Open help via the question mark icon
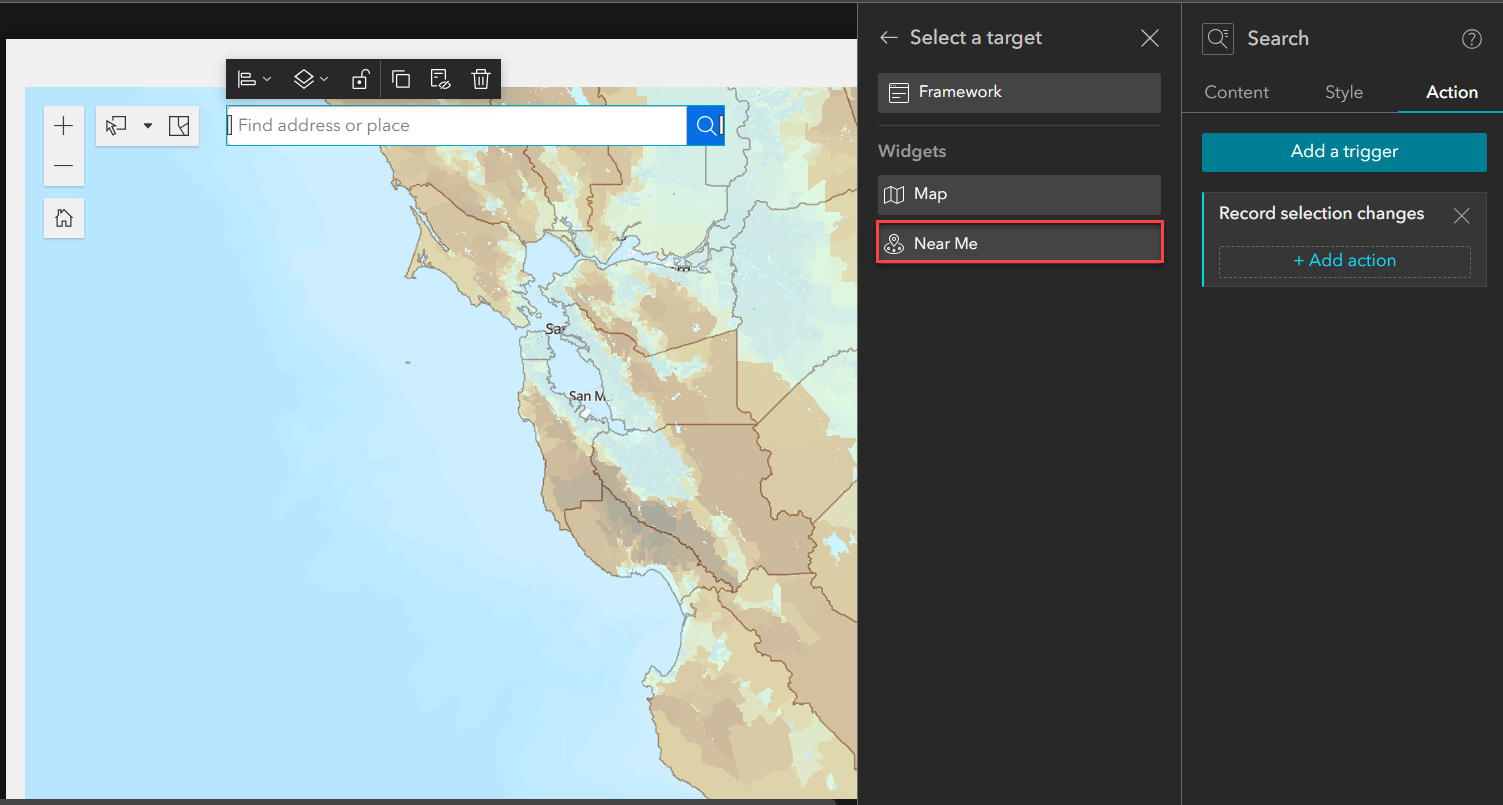Image resolution: width=1503 pixels, height=805 pixels. pos(1471,39)
